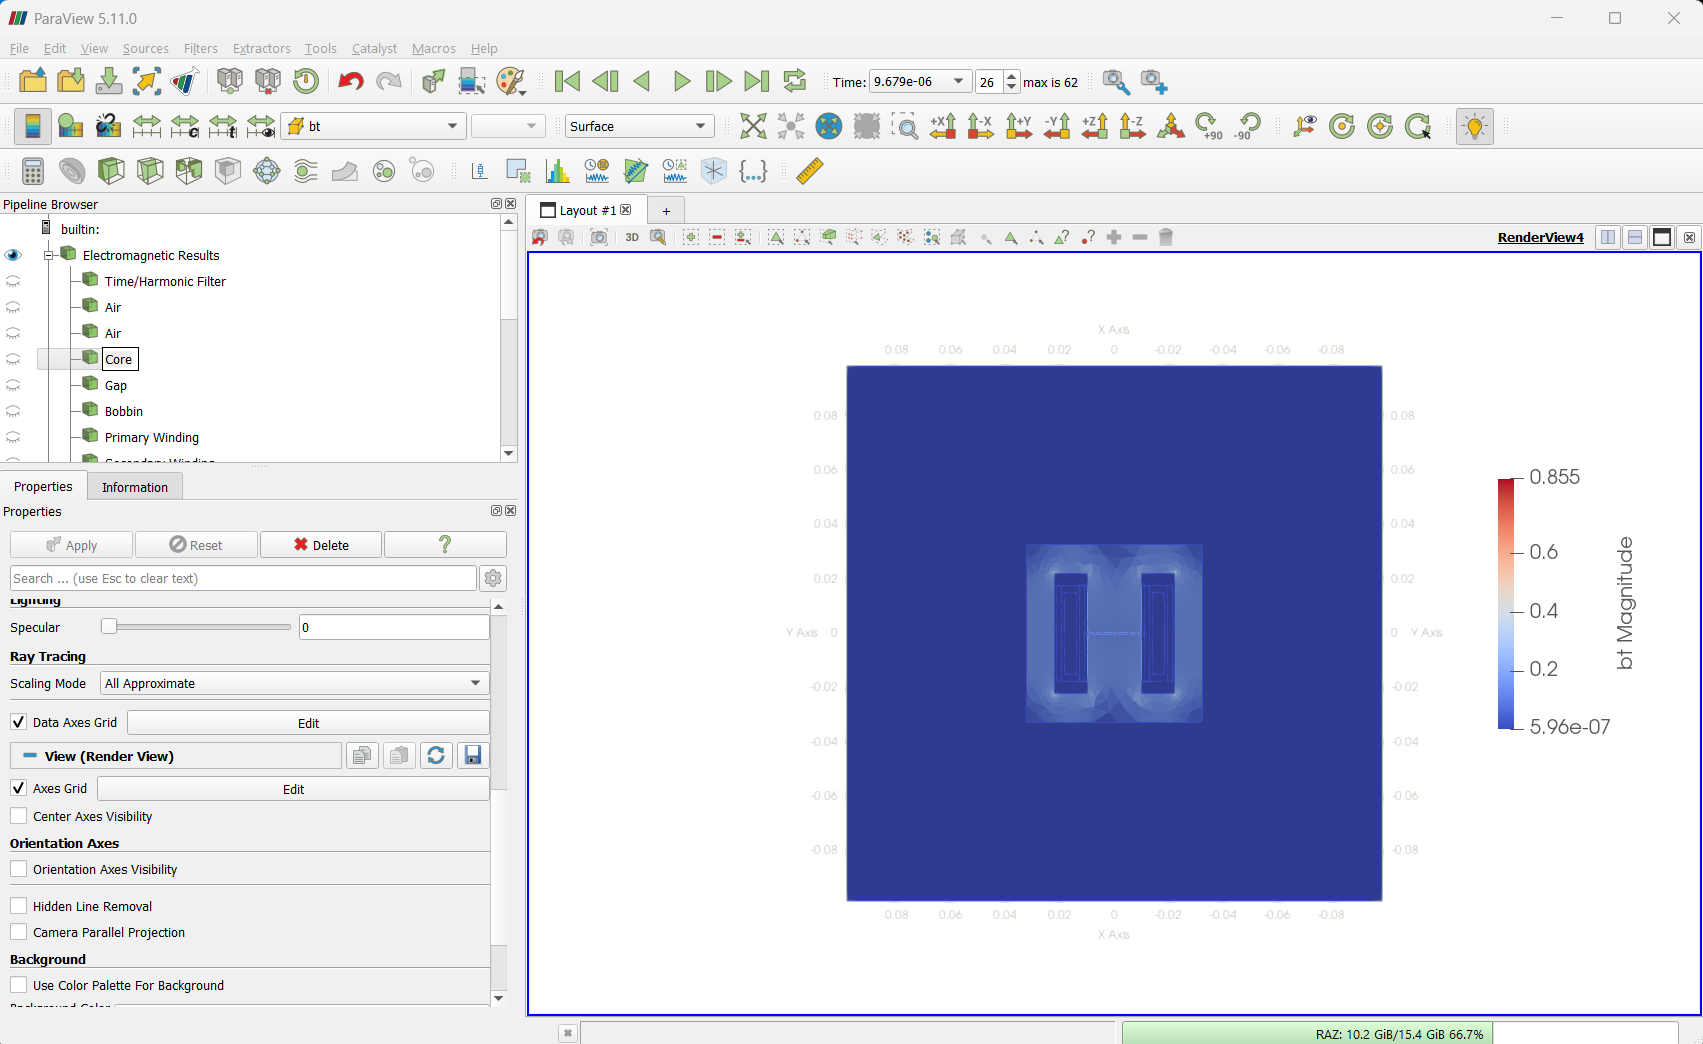Open the Scaling Mode All Approximate dropdown
The image size is (1703, 1044).
coord(294,683)
